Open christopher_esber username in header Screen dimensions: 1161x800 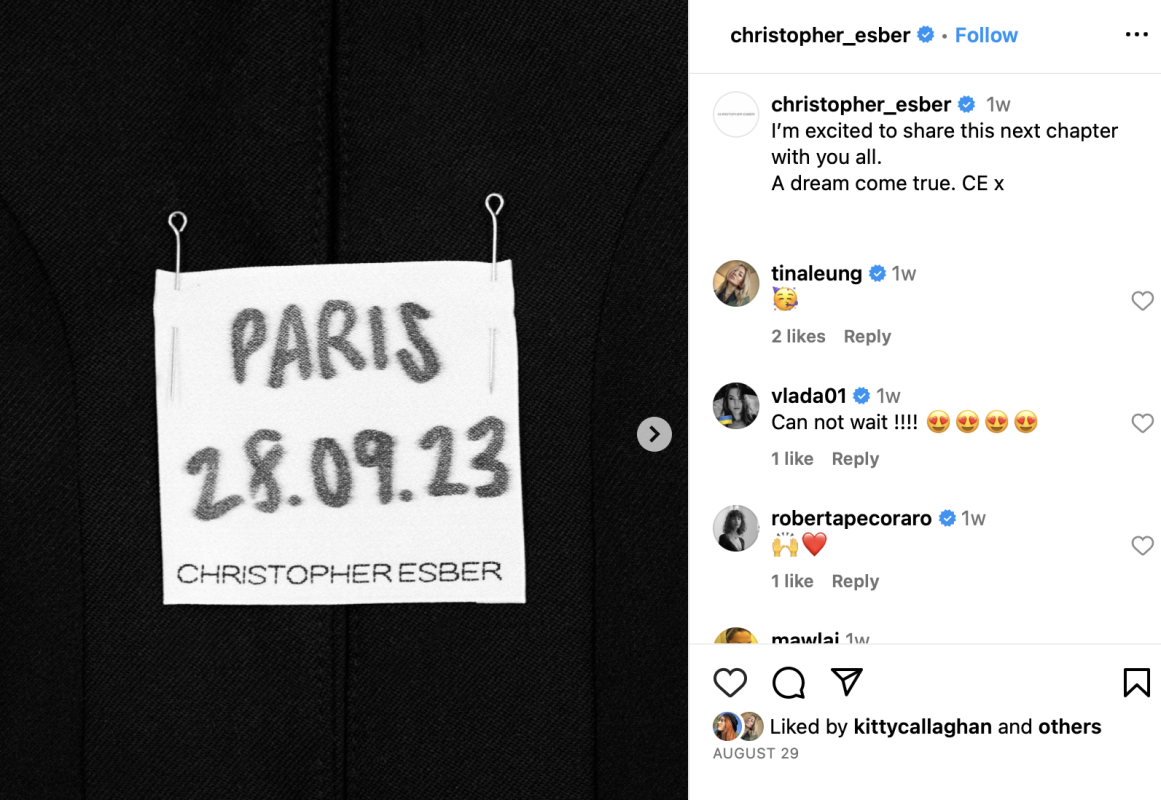[x=820, y=35]
